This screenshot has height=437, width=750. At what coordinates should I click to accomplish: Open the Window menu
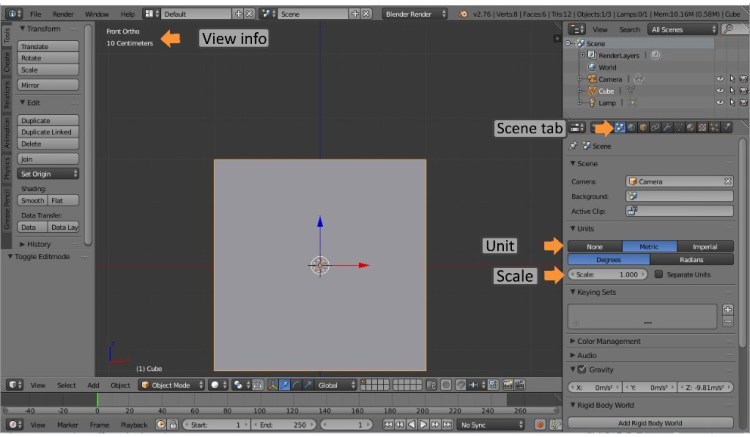pos(97,14)
